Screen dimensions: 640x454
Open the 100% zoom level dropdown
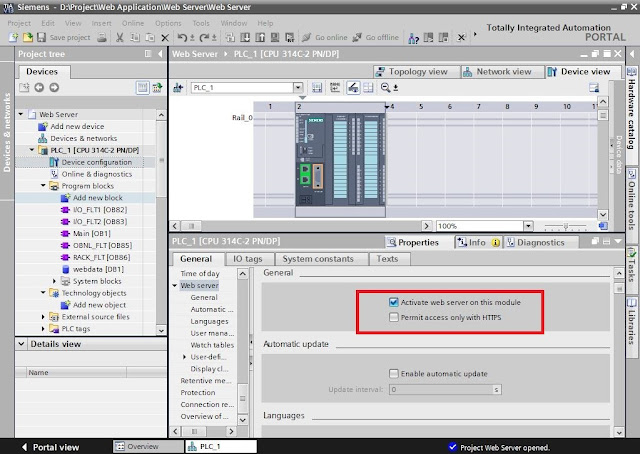pyautogui.click(x=528, y=226)
